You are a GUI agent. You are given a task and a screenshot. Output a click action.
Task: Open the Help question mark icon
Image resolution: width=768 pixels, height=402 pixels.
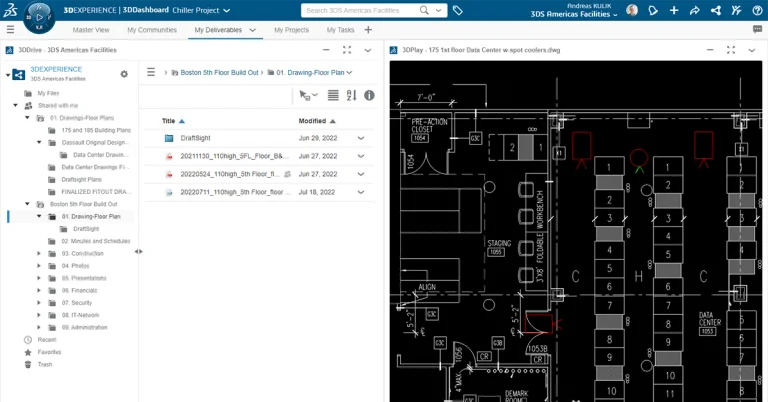(x=757, y=10)
